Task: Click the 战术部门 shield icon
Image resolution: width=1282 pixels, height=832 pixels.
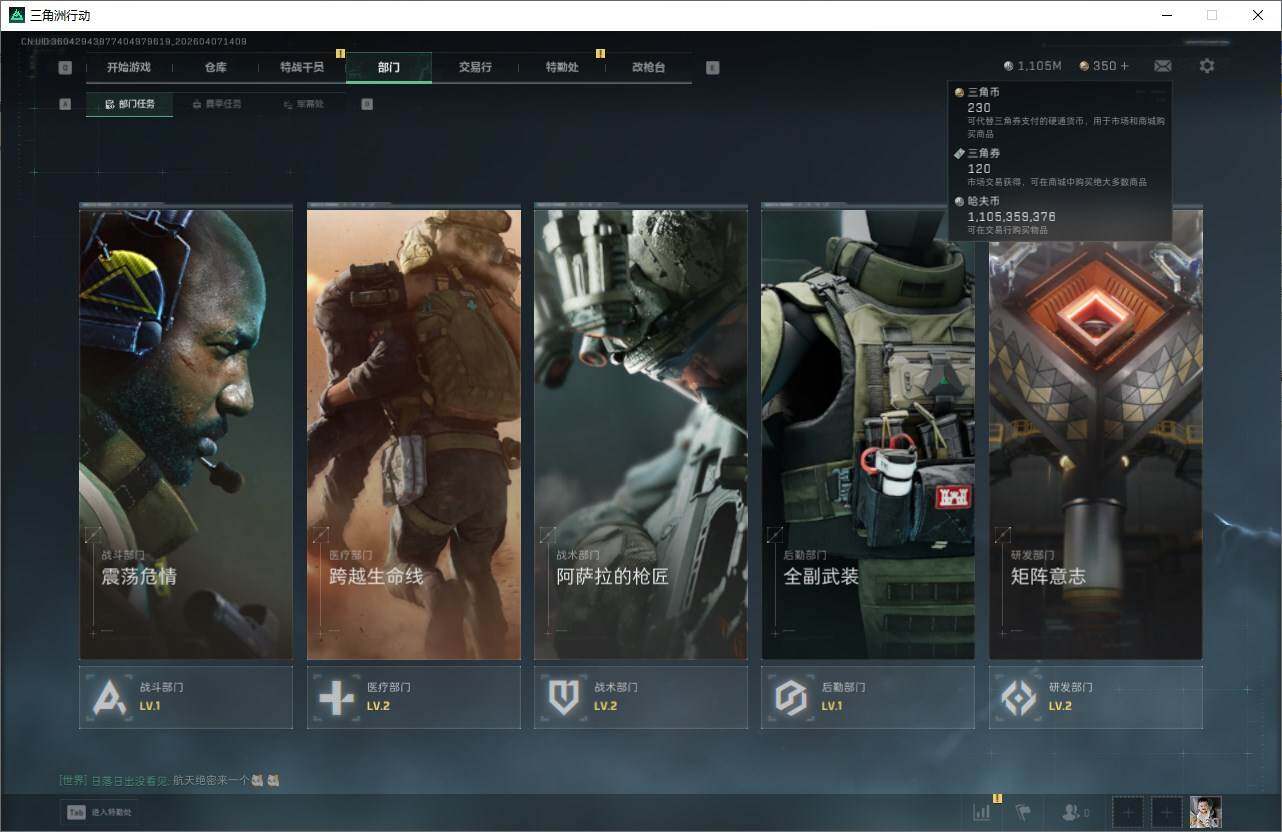Action: 564,697
